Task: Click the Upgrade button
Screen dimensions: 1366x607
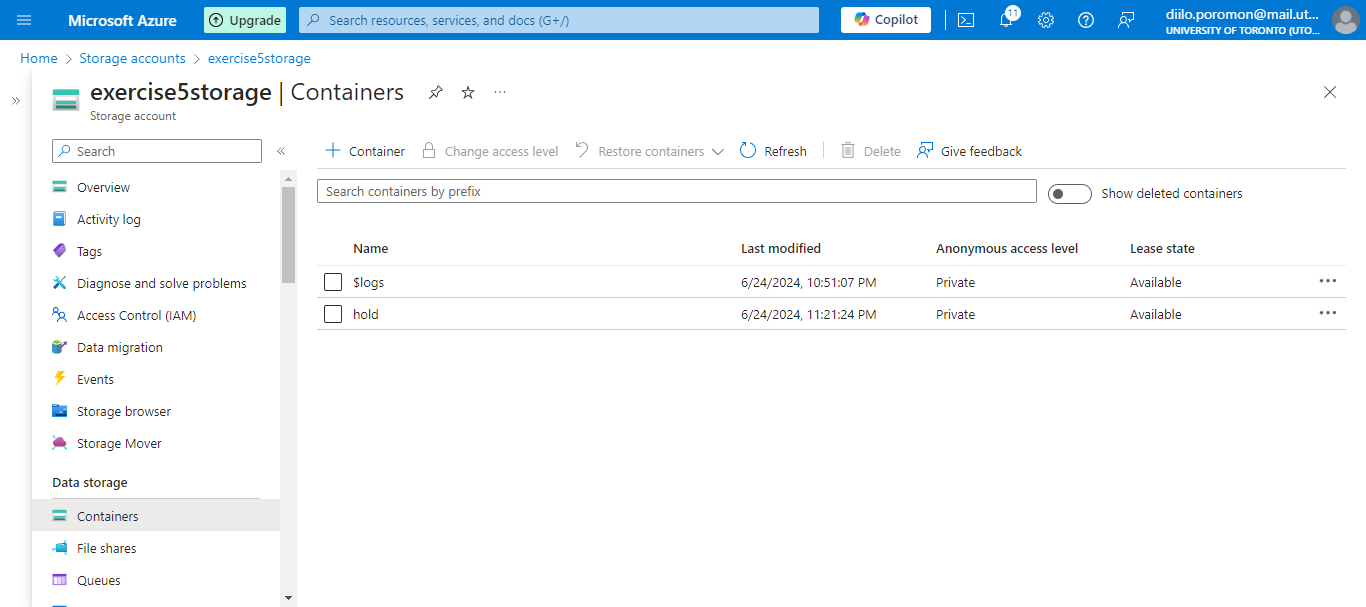Action: (245, 20)
